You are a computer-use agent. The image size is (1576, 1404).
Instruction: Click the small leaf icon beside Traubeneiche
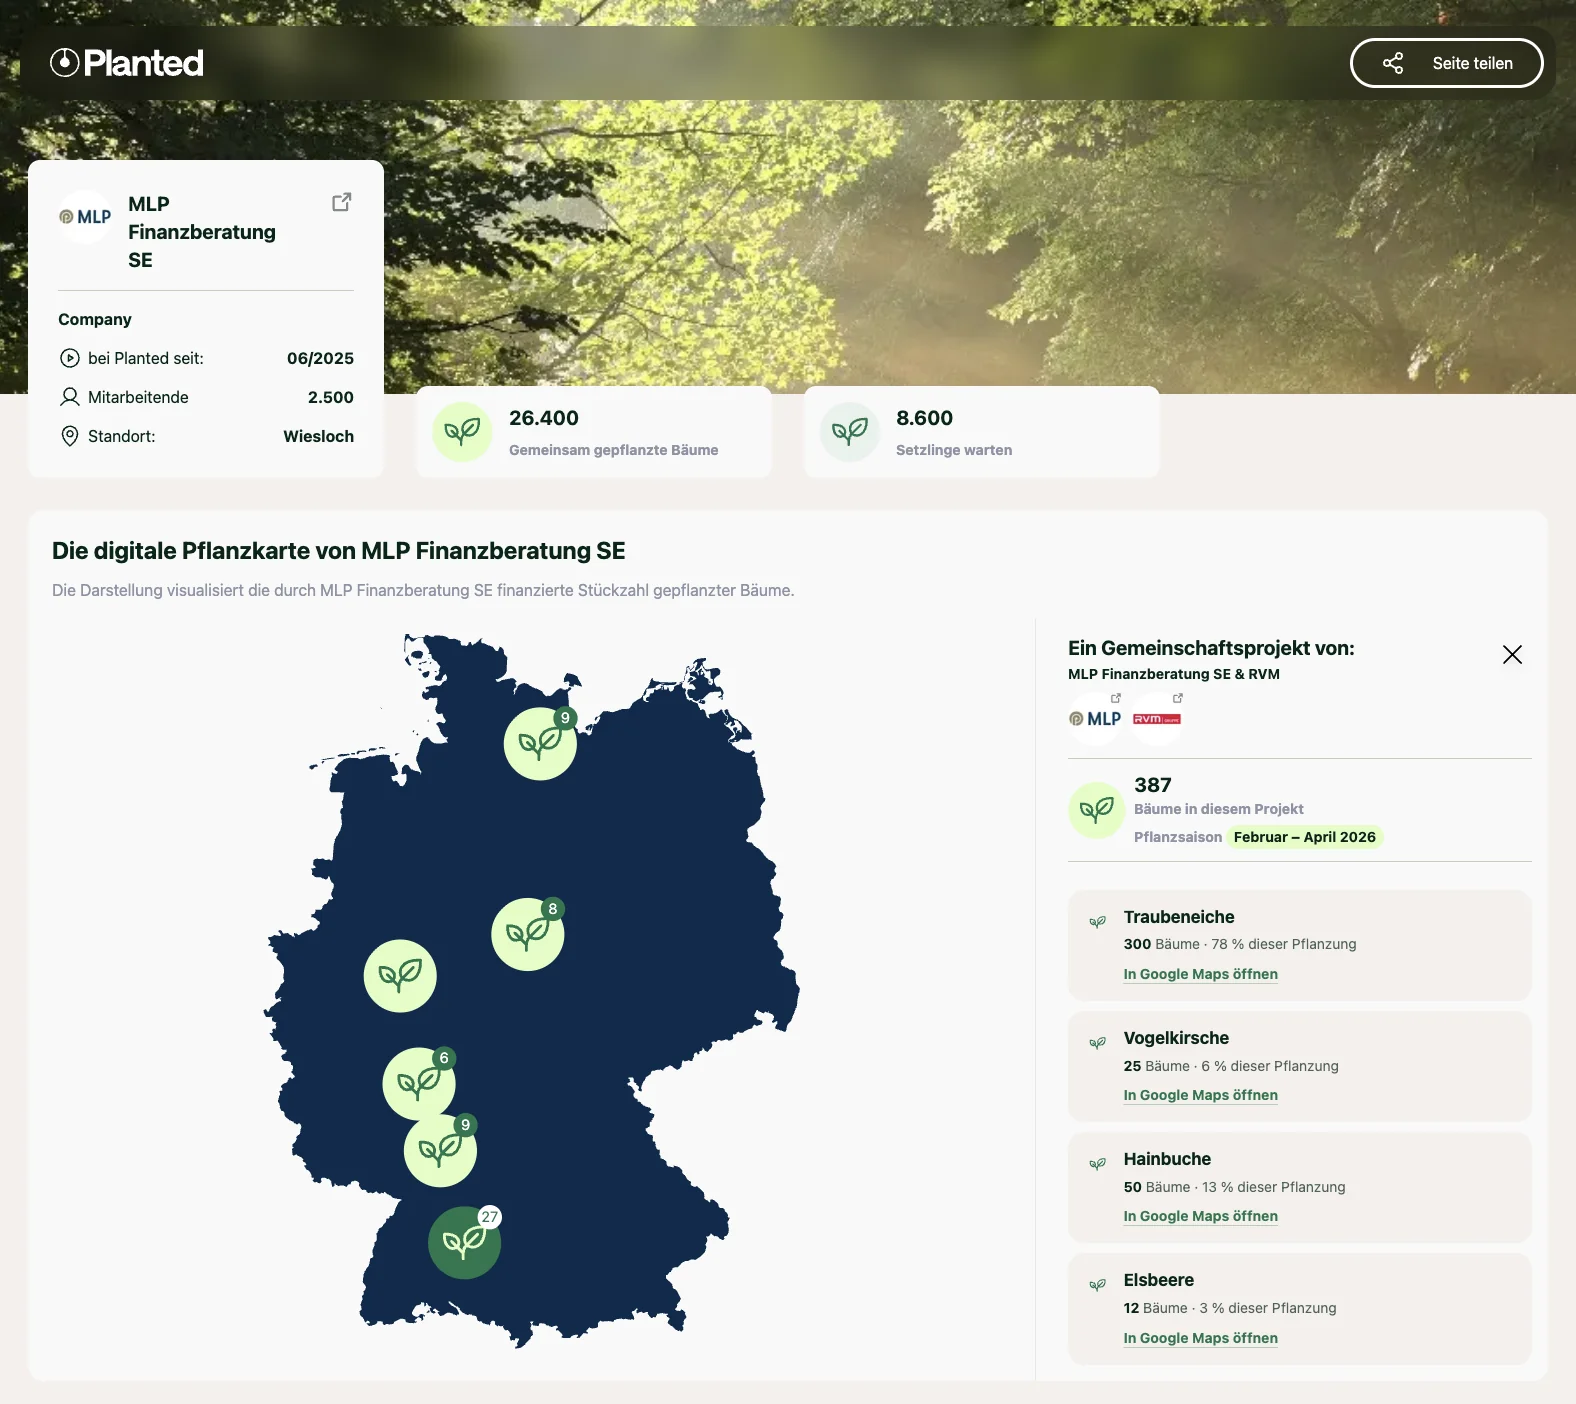1097,921
